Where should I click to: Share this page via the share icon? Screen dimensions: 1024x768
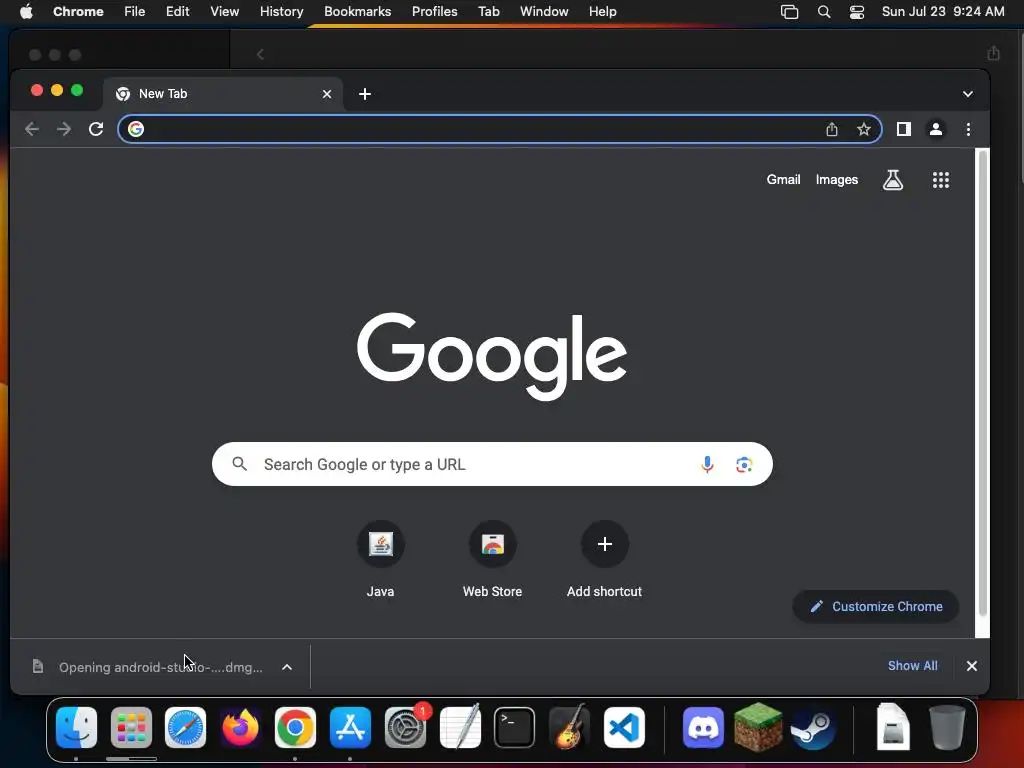coord(832,129)
